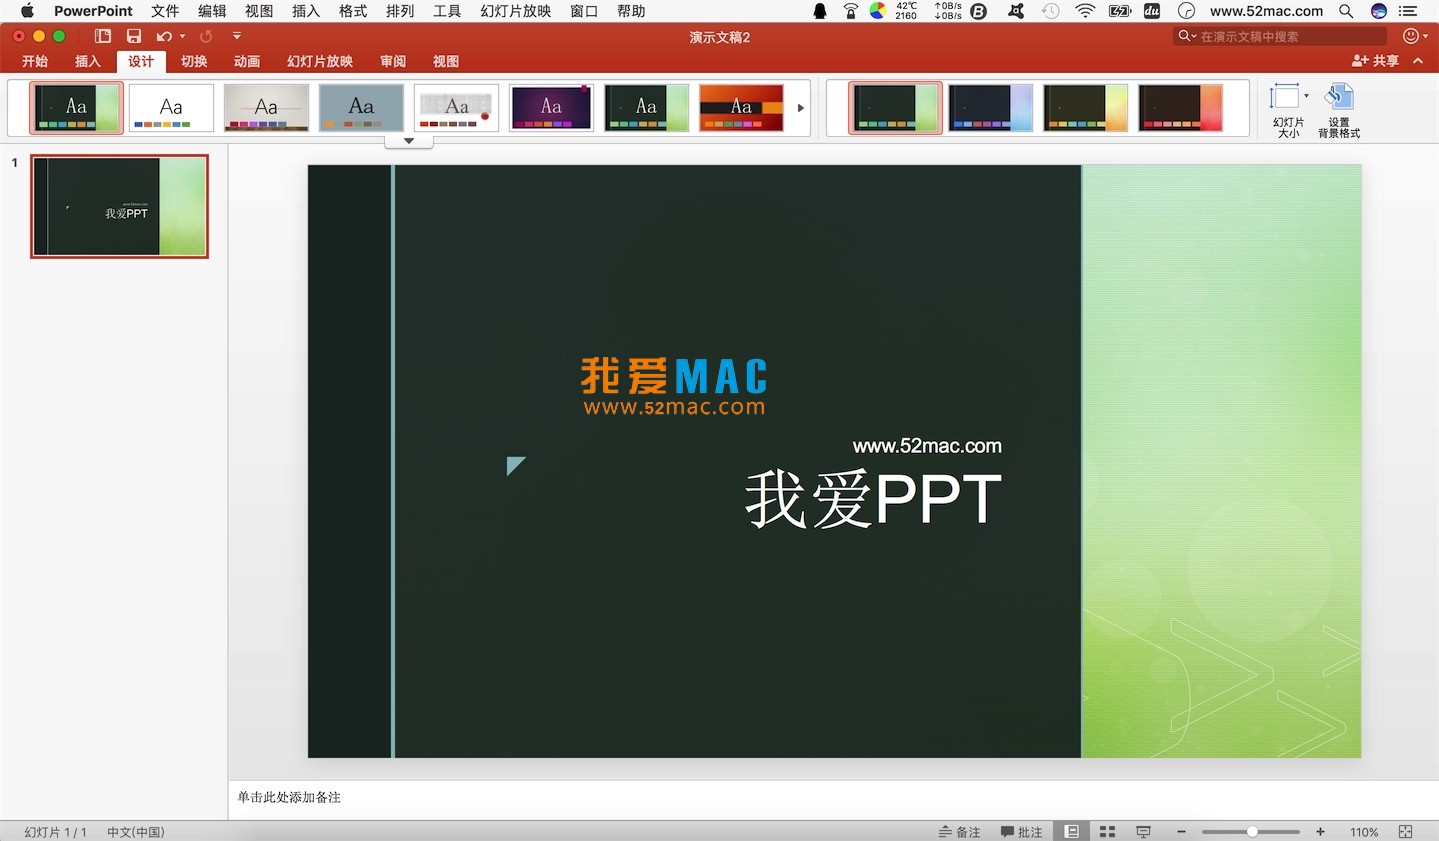Image resolution: width=1439 pixels, height=841 pixels.
Task: Click the 110% zoom level
Action: coord(1364,832)
